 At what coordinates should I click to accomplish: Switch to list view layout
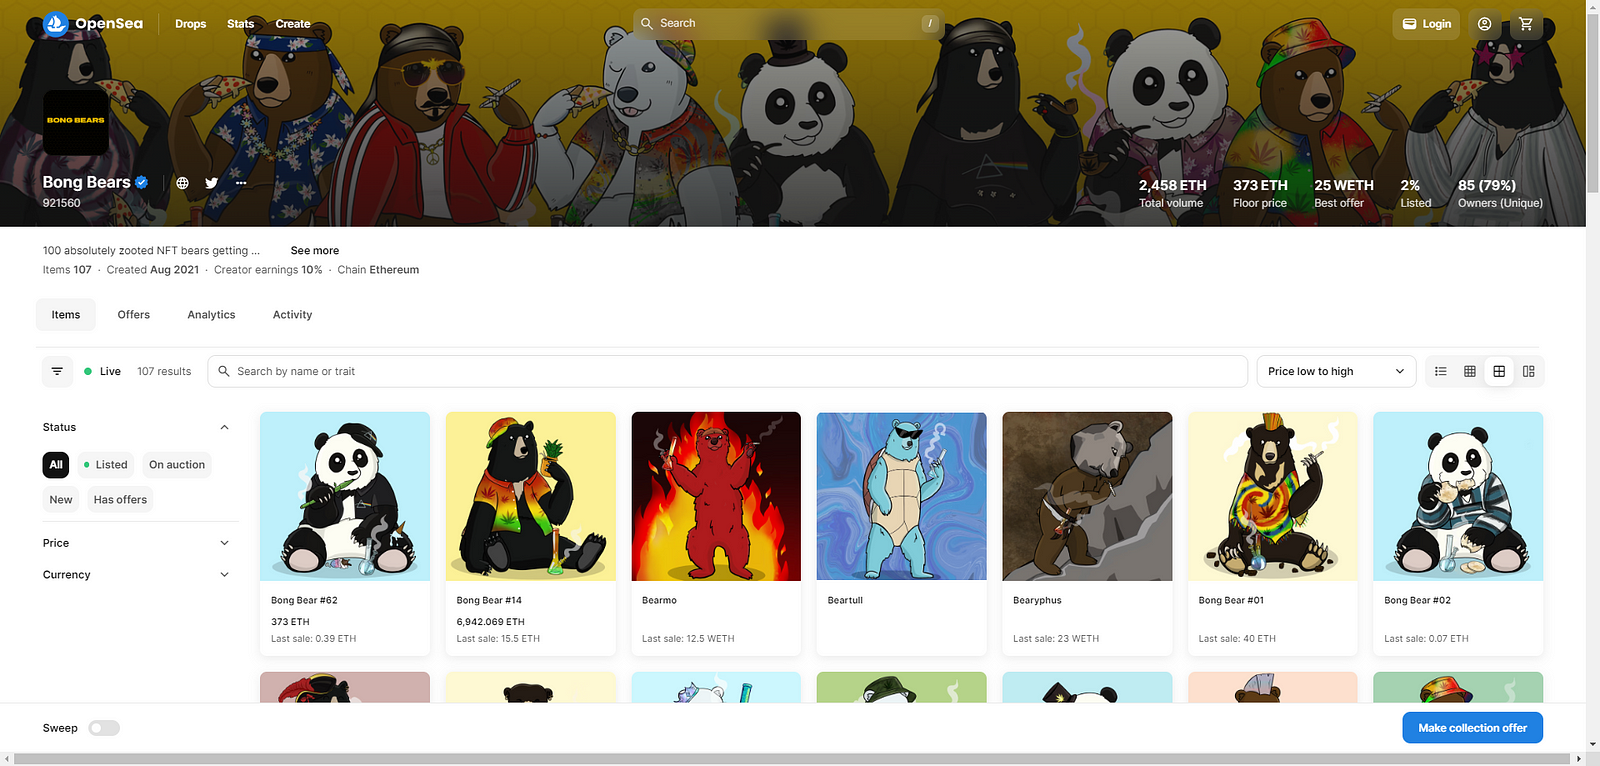pos(1440,371)
